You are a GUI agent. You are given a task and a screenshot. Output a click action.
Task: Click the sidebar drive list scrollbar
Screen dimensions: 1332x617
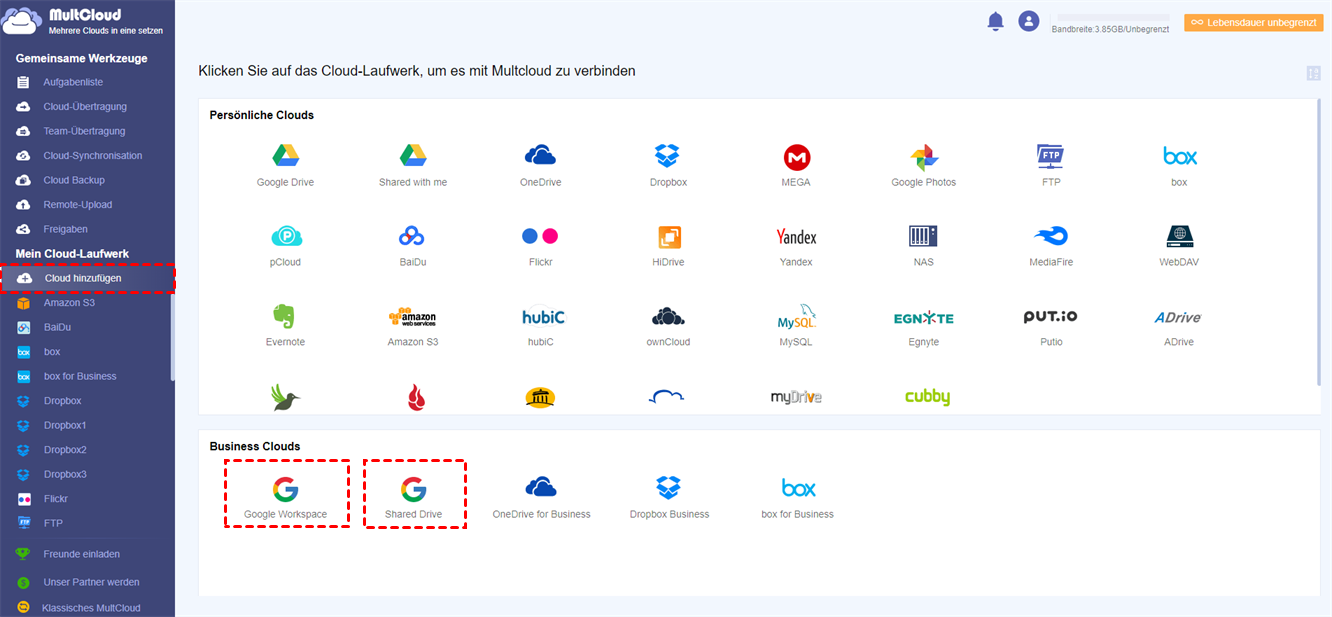(172, 337)
